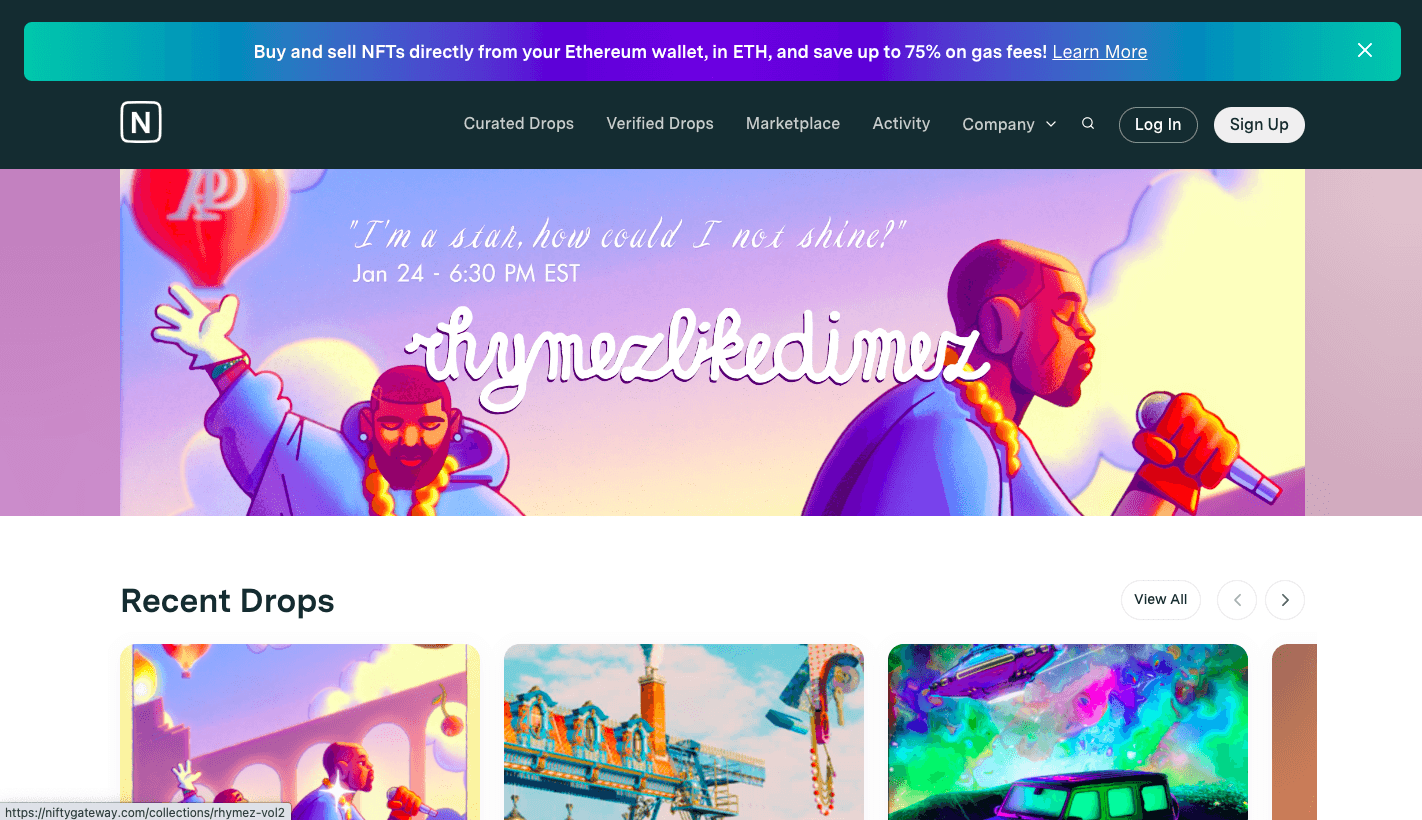The height and width of the screenshot is (820, 1422).
Task: Open the Activity page
Action: tap(901, 124)
